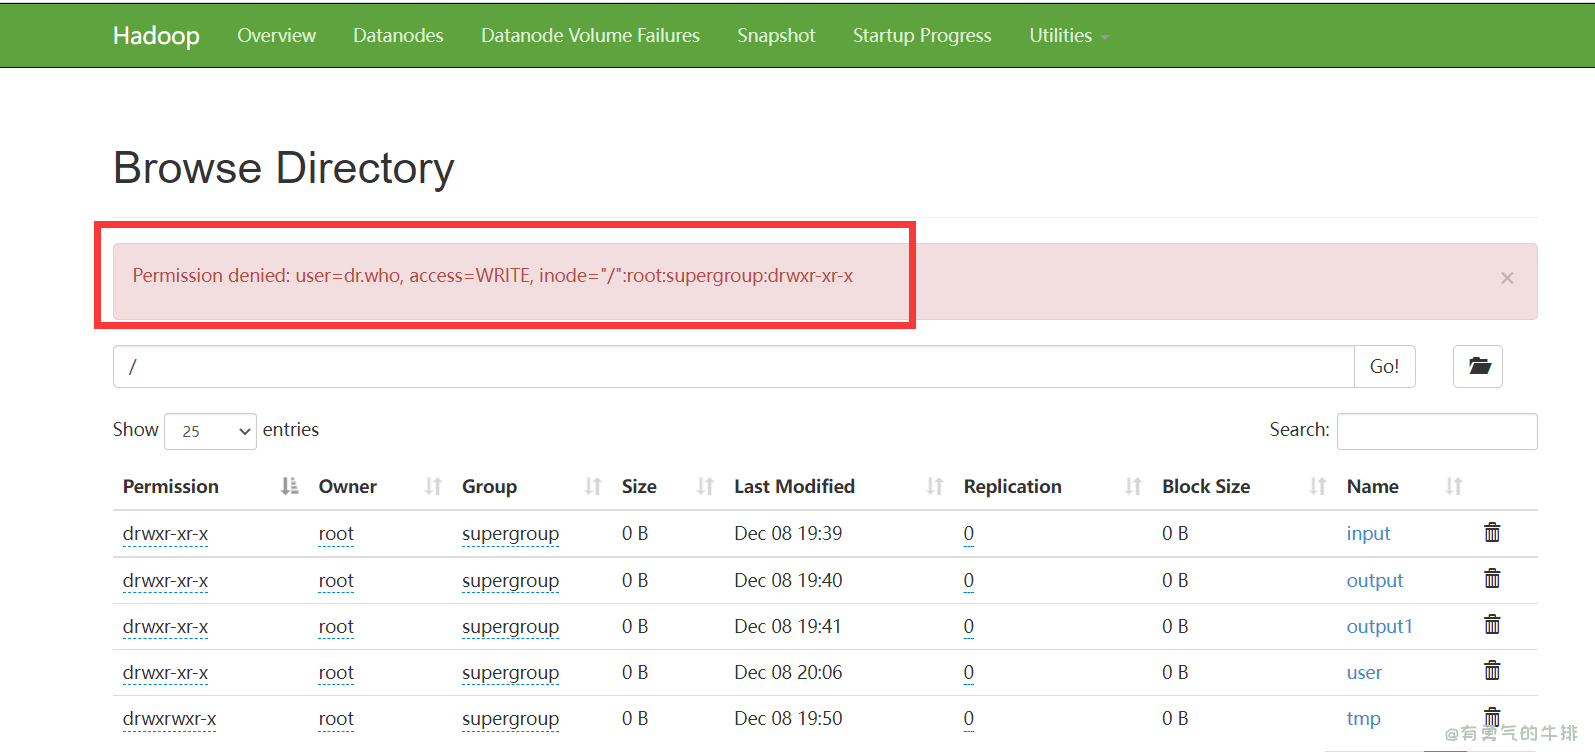Open the input directory link

pos(1368,534)
